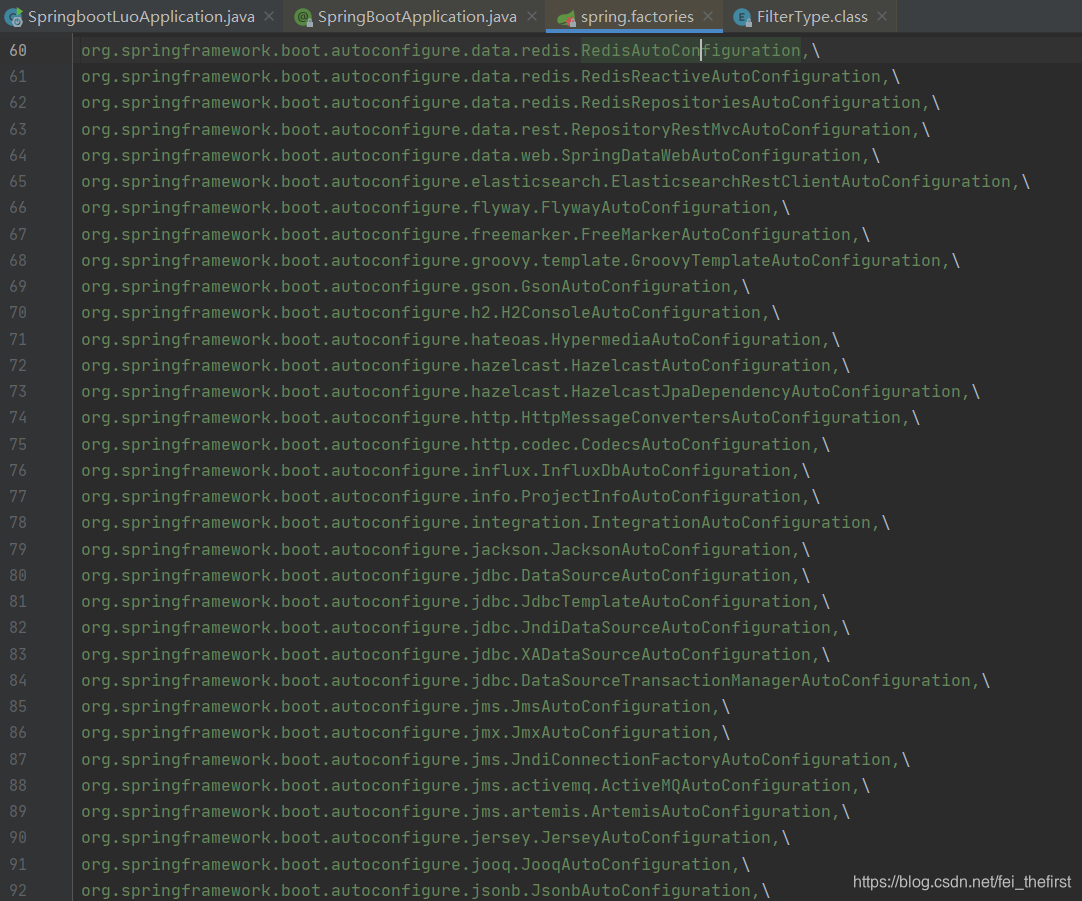This screenshot has width=1082, height=901.
Task: Click JacksonAutoConfiguration entry
Action: [671, 549]
